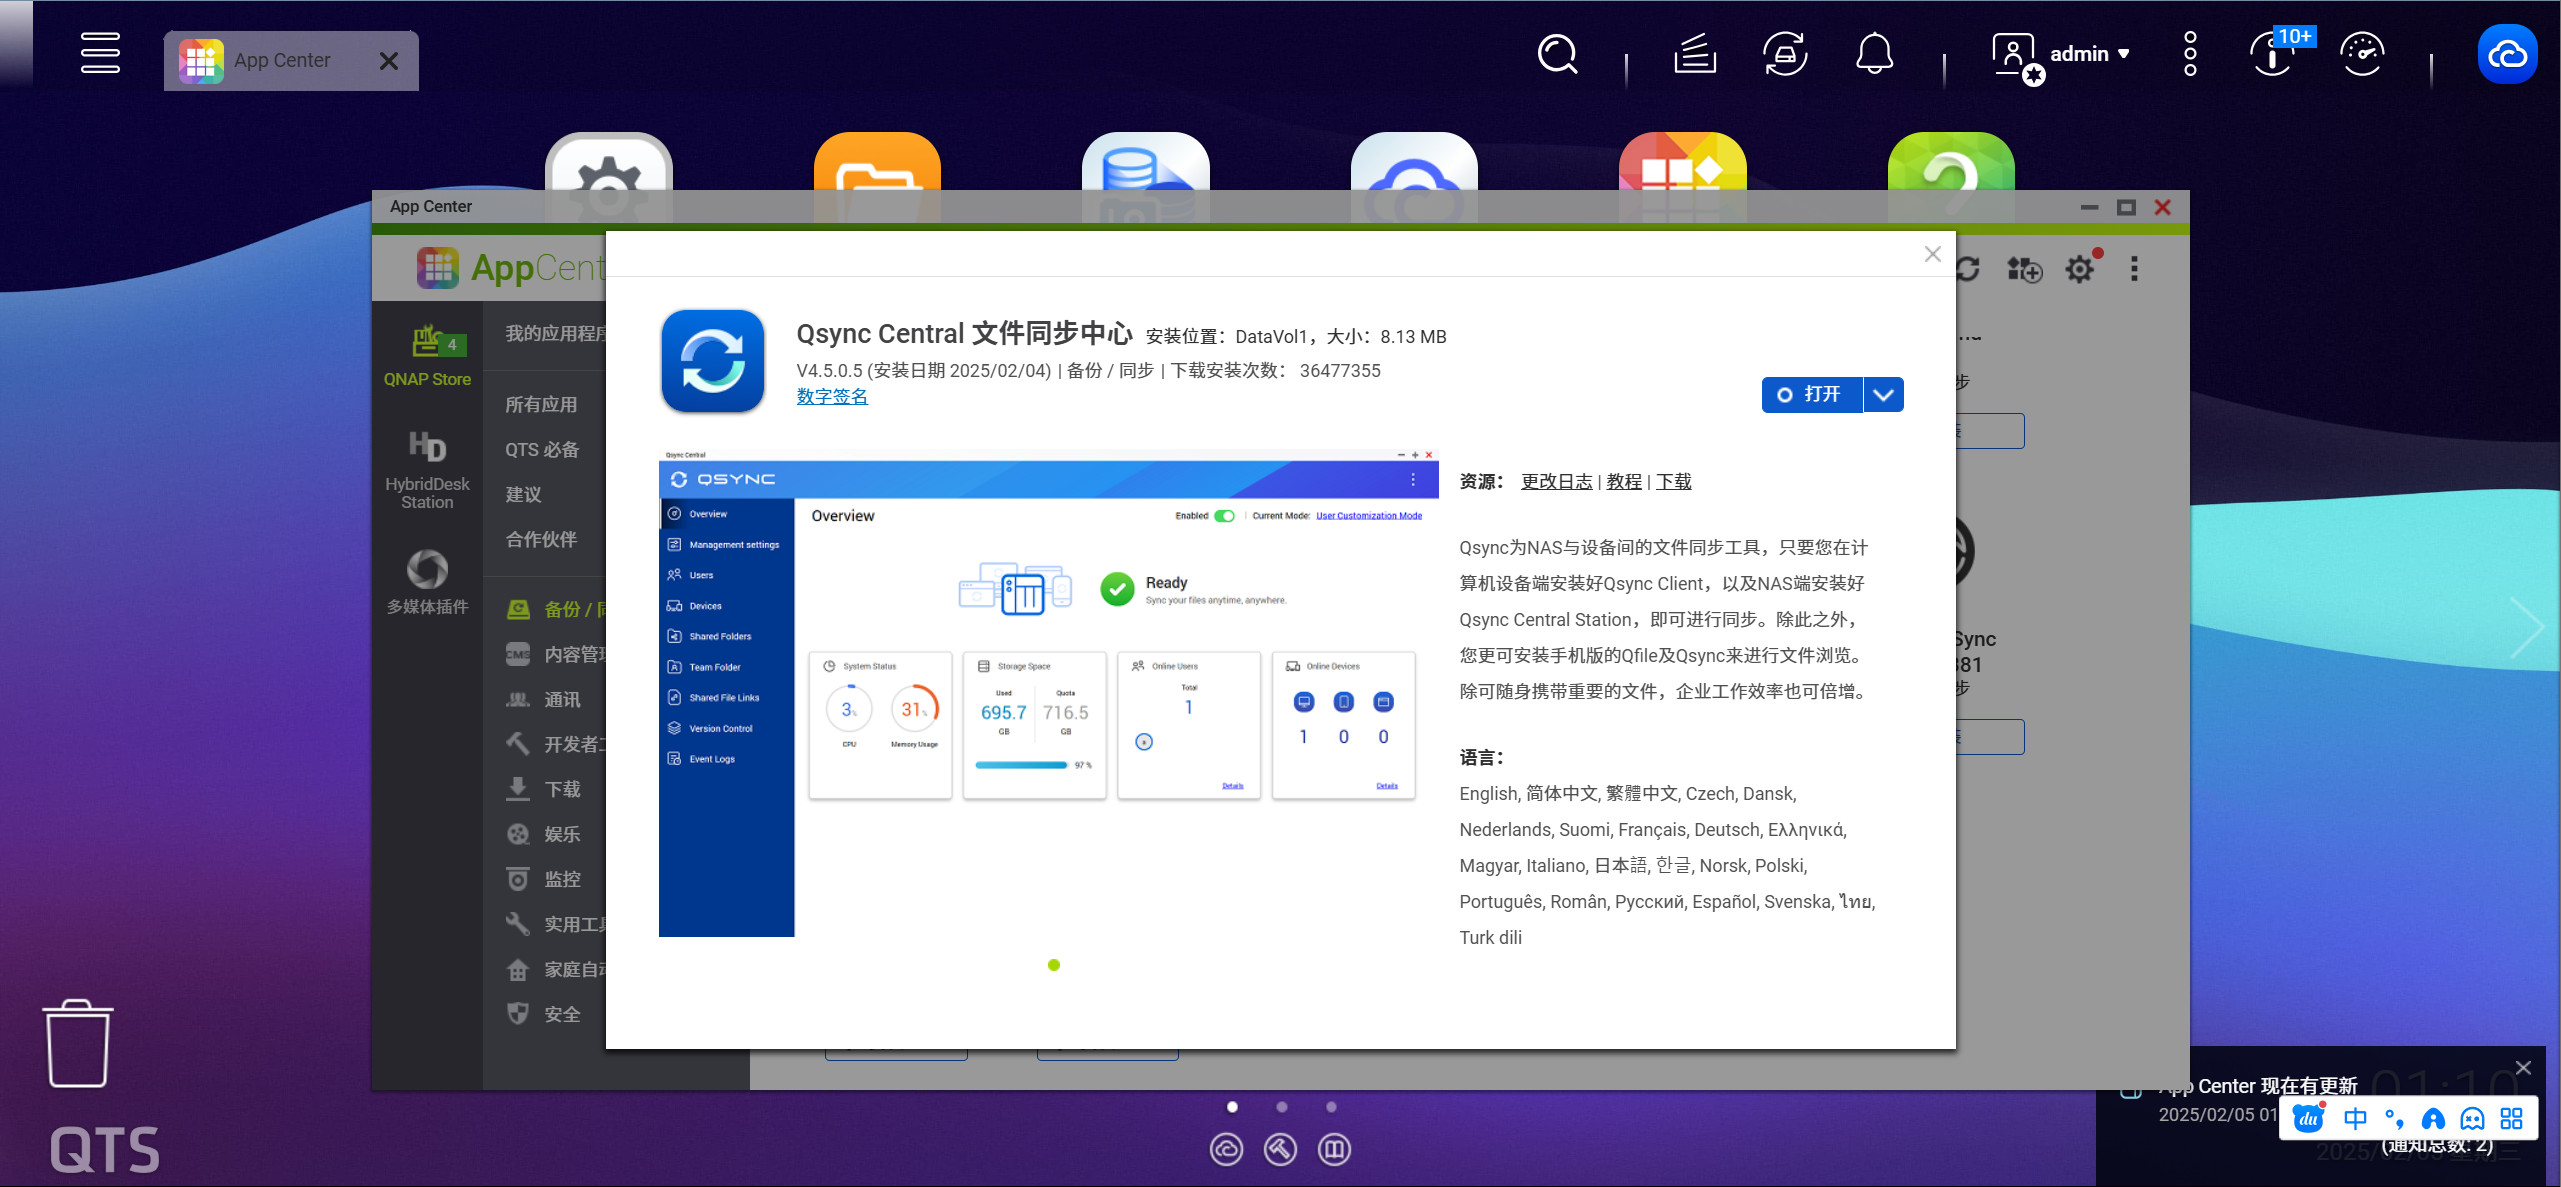The image size is (2561, 1187).
Task: Click the blue myQNAPcloud cloud icon
Action: (2507, 54)
